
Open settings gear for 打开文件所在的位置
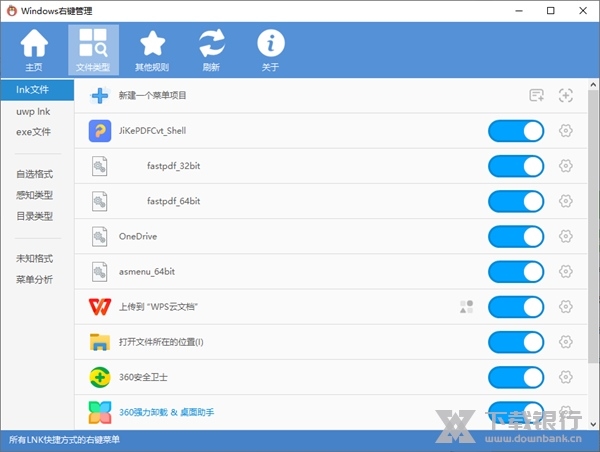pyautogui.click(x=566, y=342)
